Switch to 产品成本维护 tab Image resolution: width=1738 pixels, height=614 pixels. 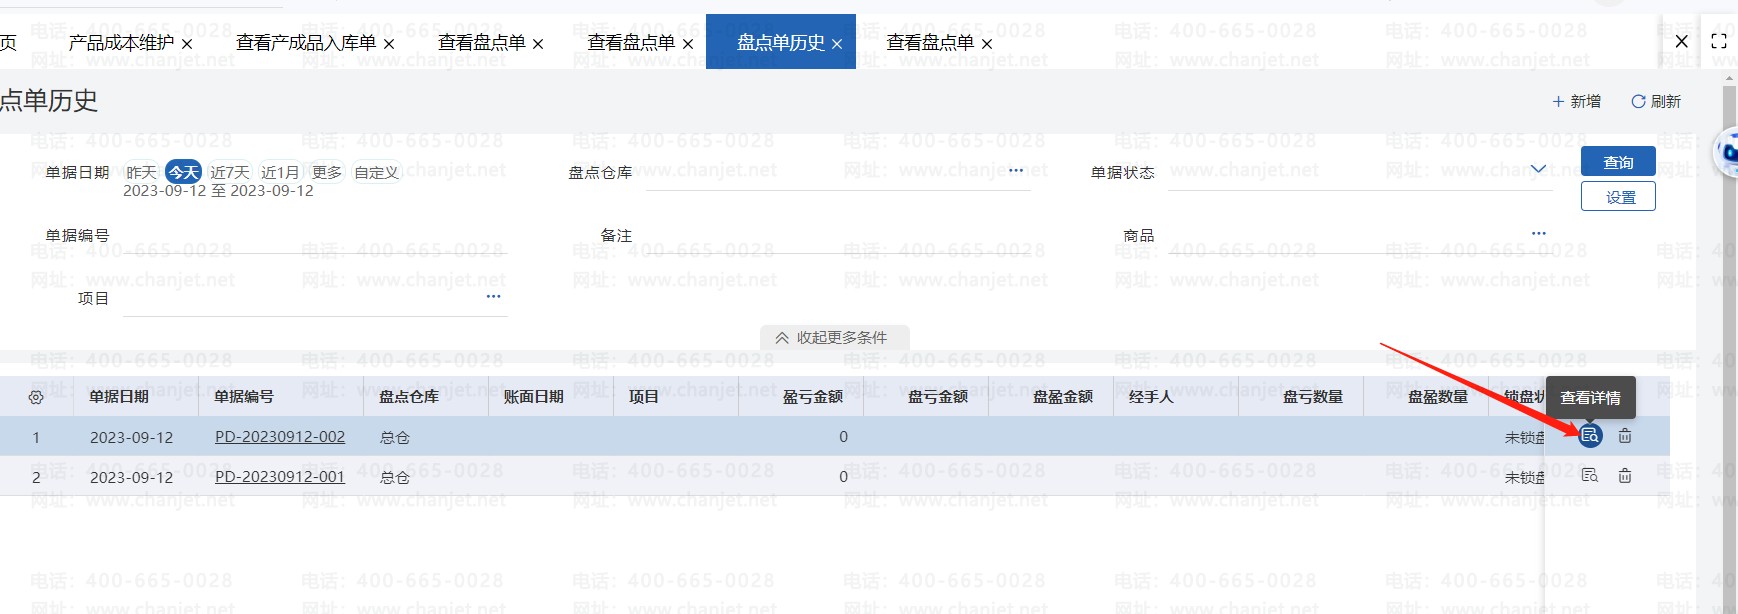(122, 43)
